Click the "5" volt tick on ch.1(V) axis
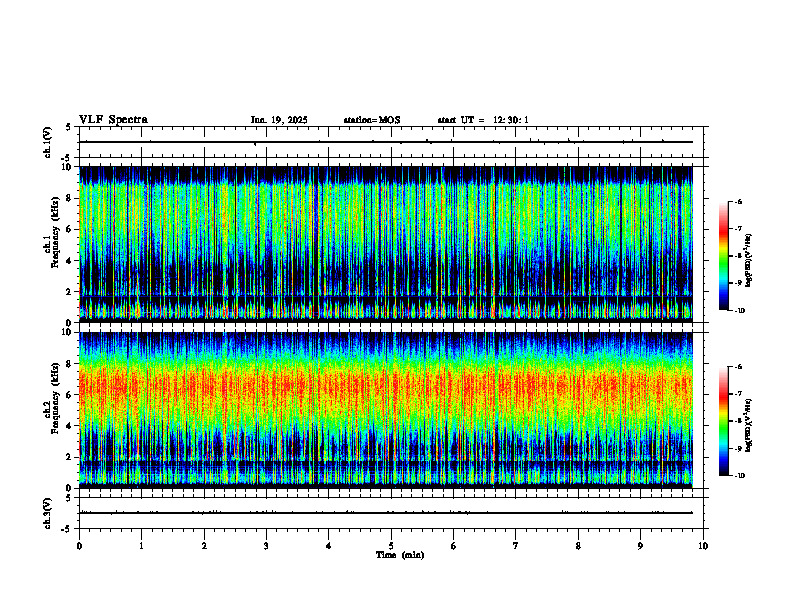Image resolution: width=792 pixels, height=612 pixels. 69,127
